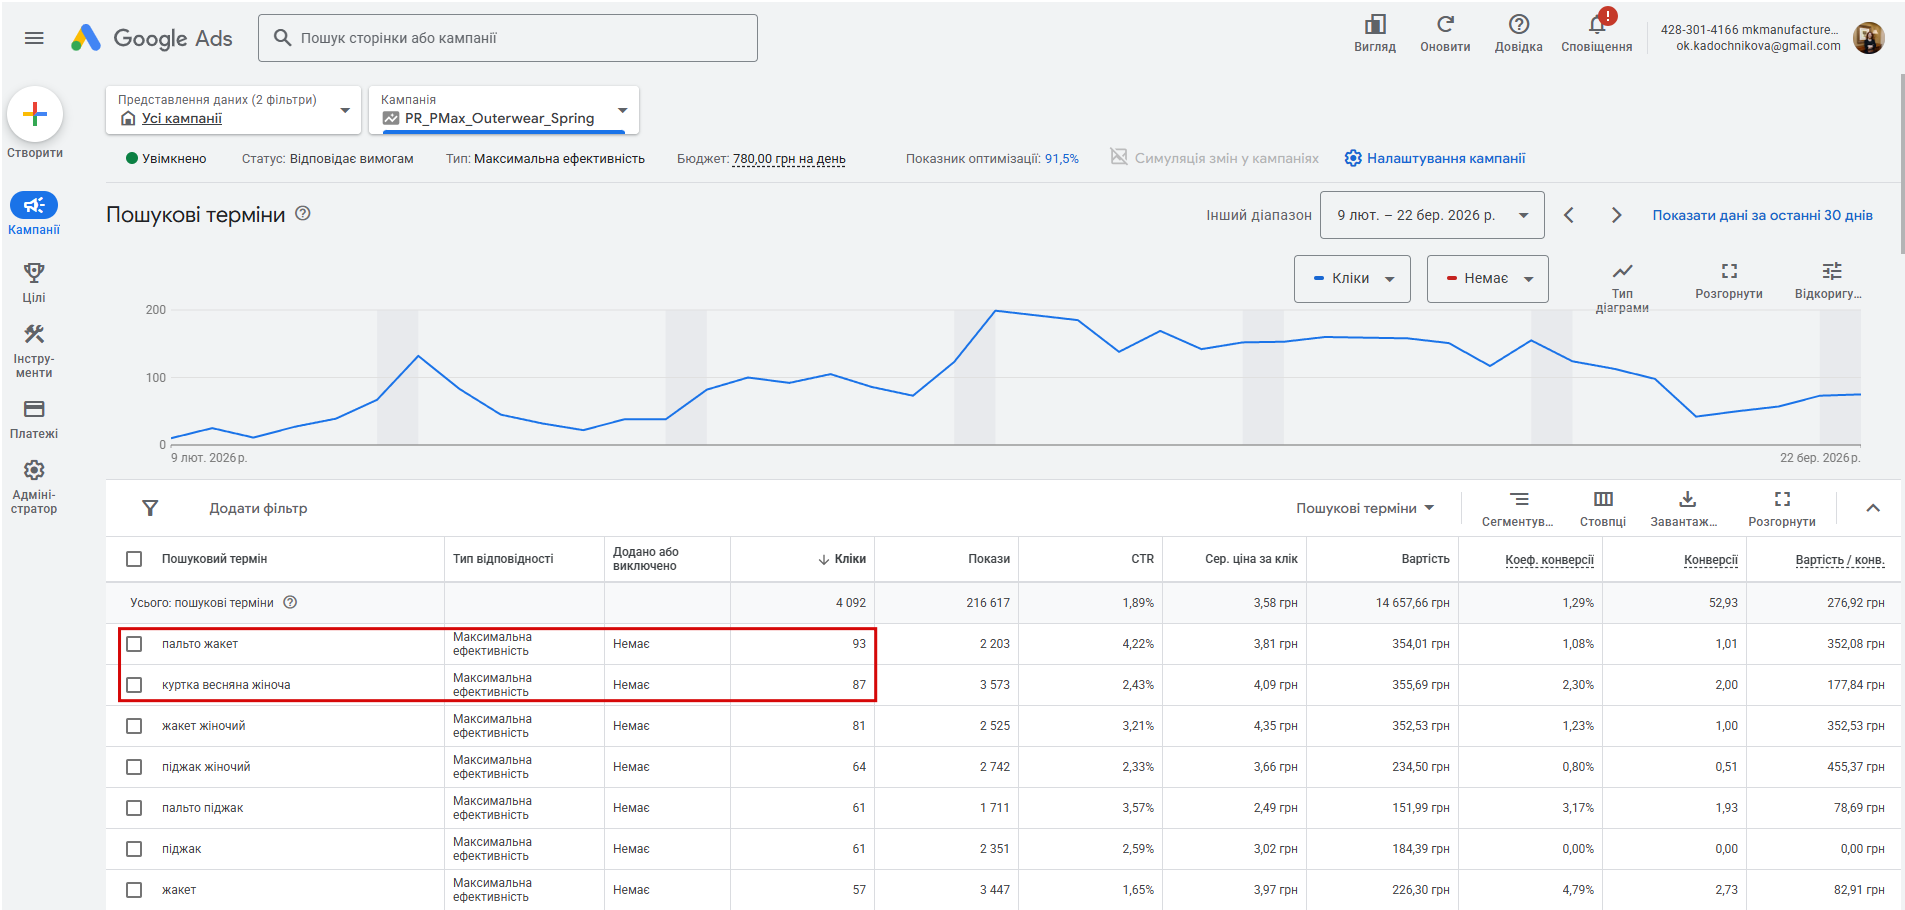Open the PR_PMax_Outerwear_Spring campaign dropdown

504,110
